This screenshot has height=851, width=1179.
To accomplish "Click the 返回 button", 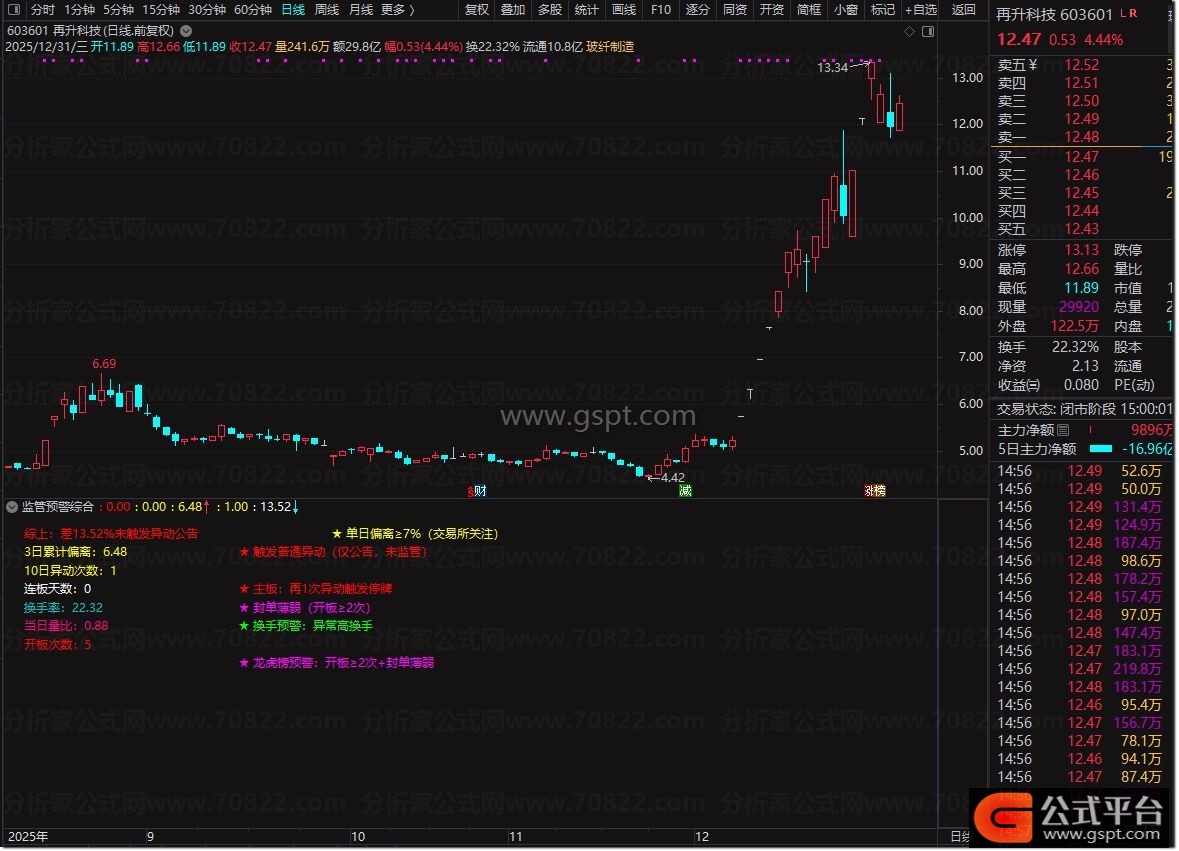I will click(963, 10).
